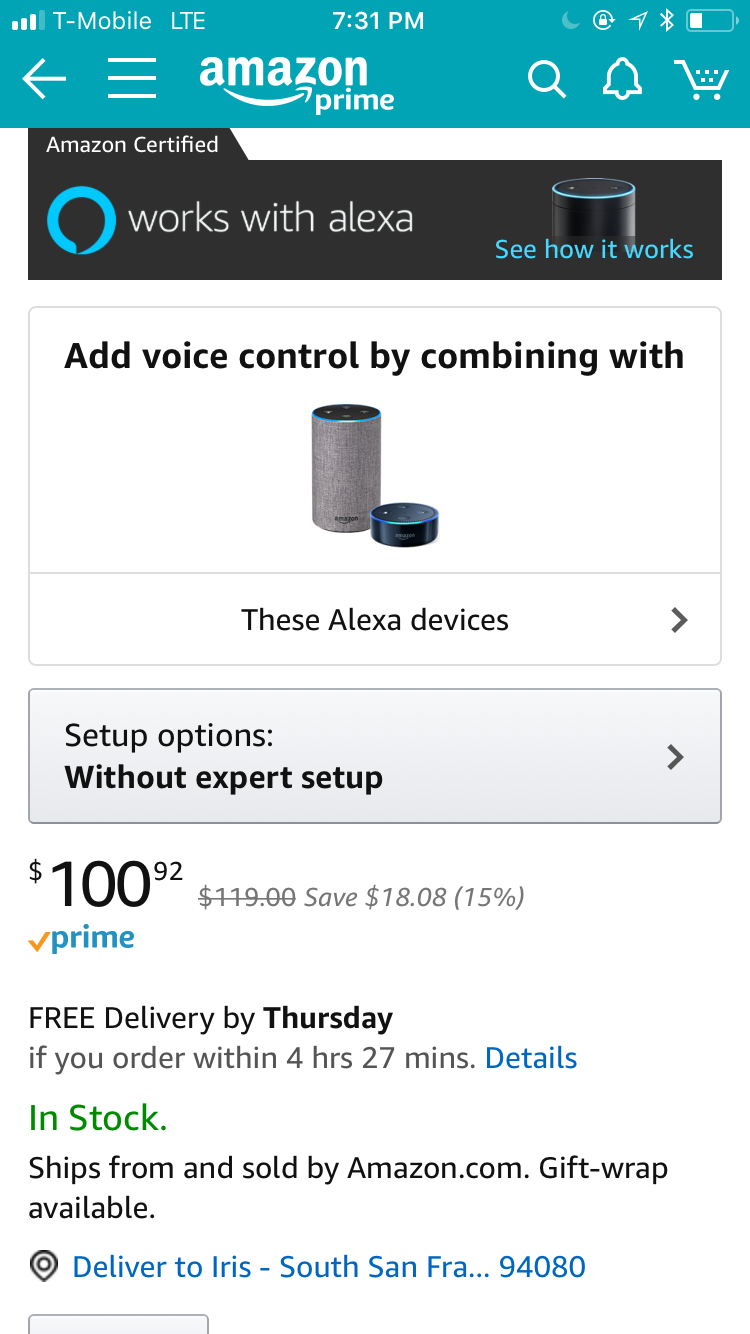Viewport: 750px width, 1334px height.
Task: Expand These Alexa devices chevron
Action: click(679, 620)
